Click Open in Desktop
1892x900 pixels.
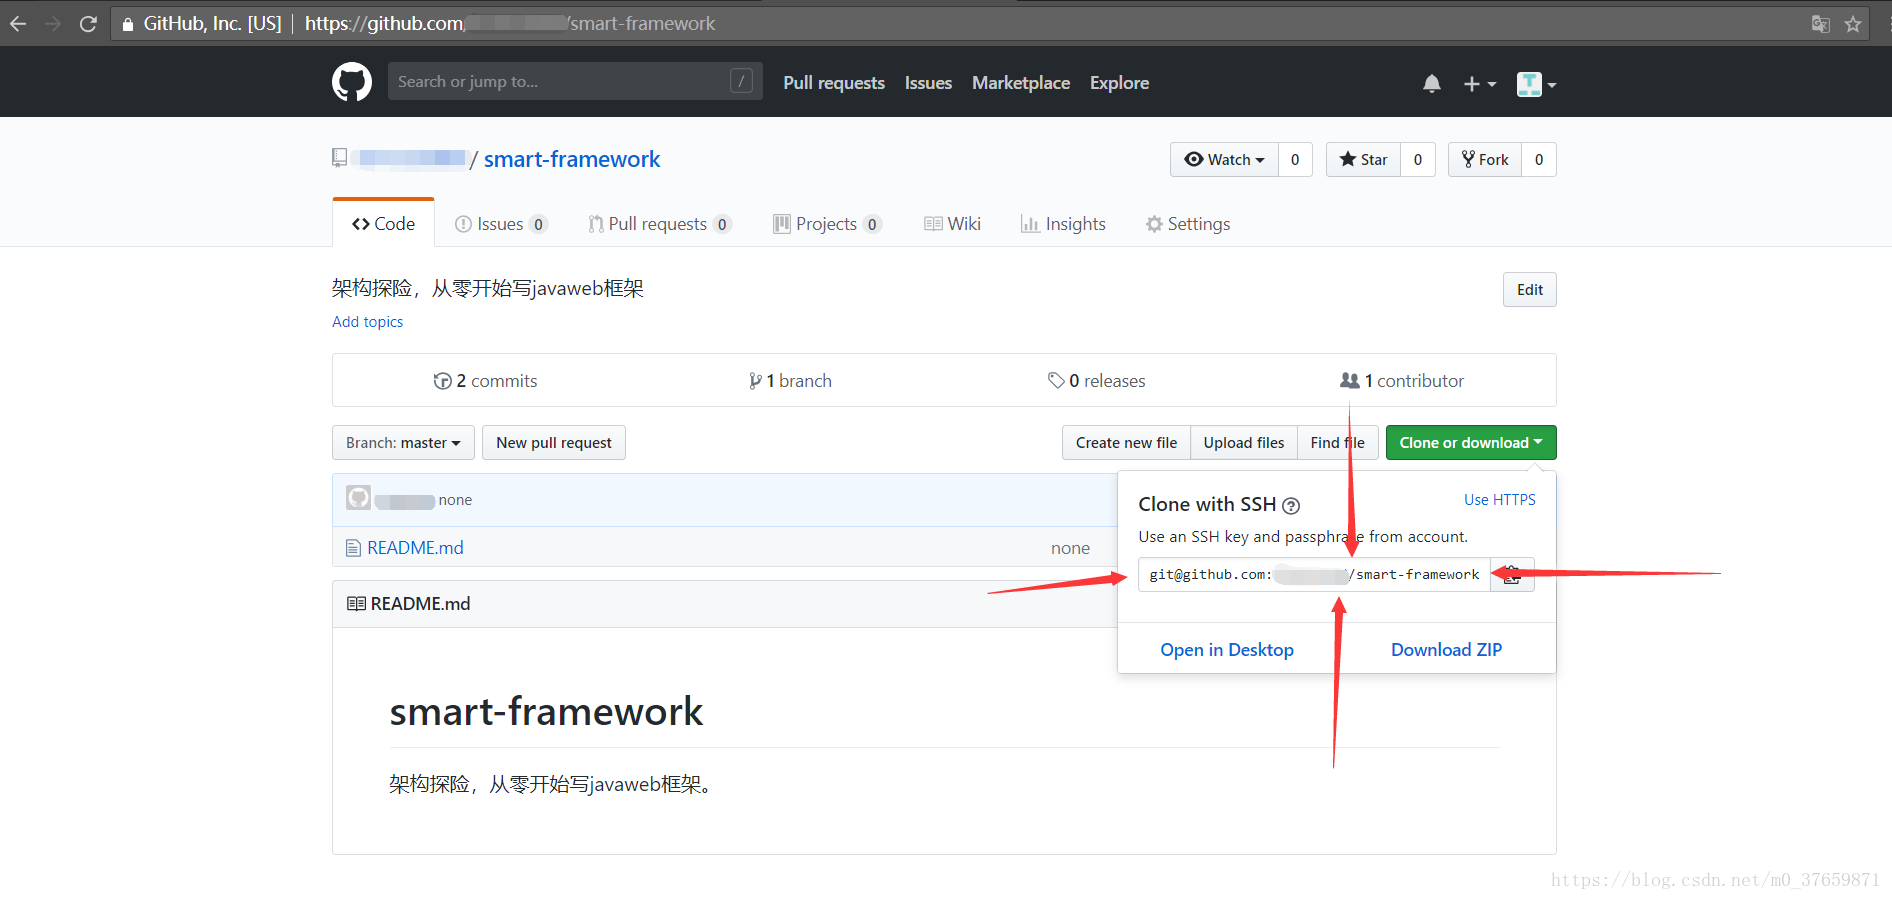tap(1227, 650)
